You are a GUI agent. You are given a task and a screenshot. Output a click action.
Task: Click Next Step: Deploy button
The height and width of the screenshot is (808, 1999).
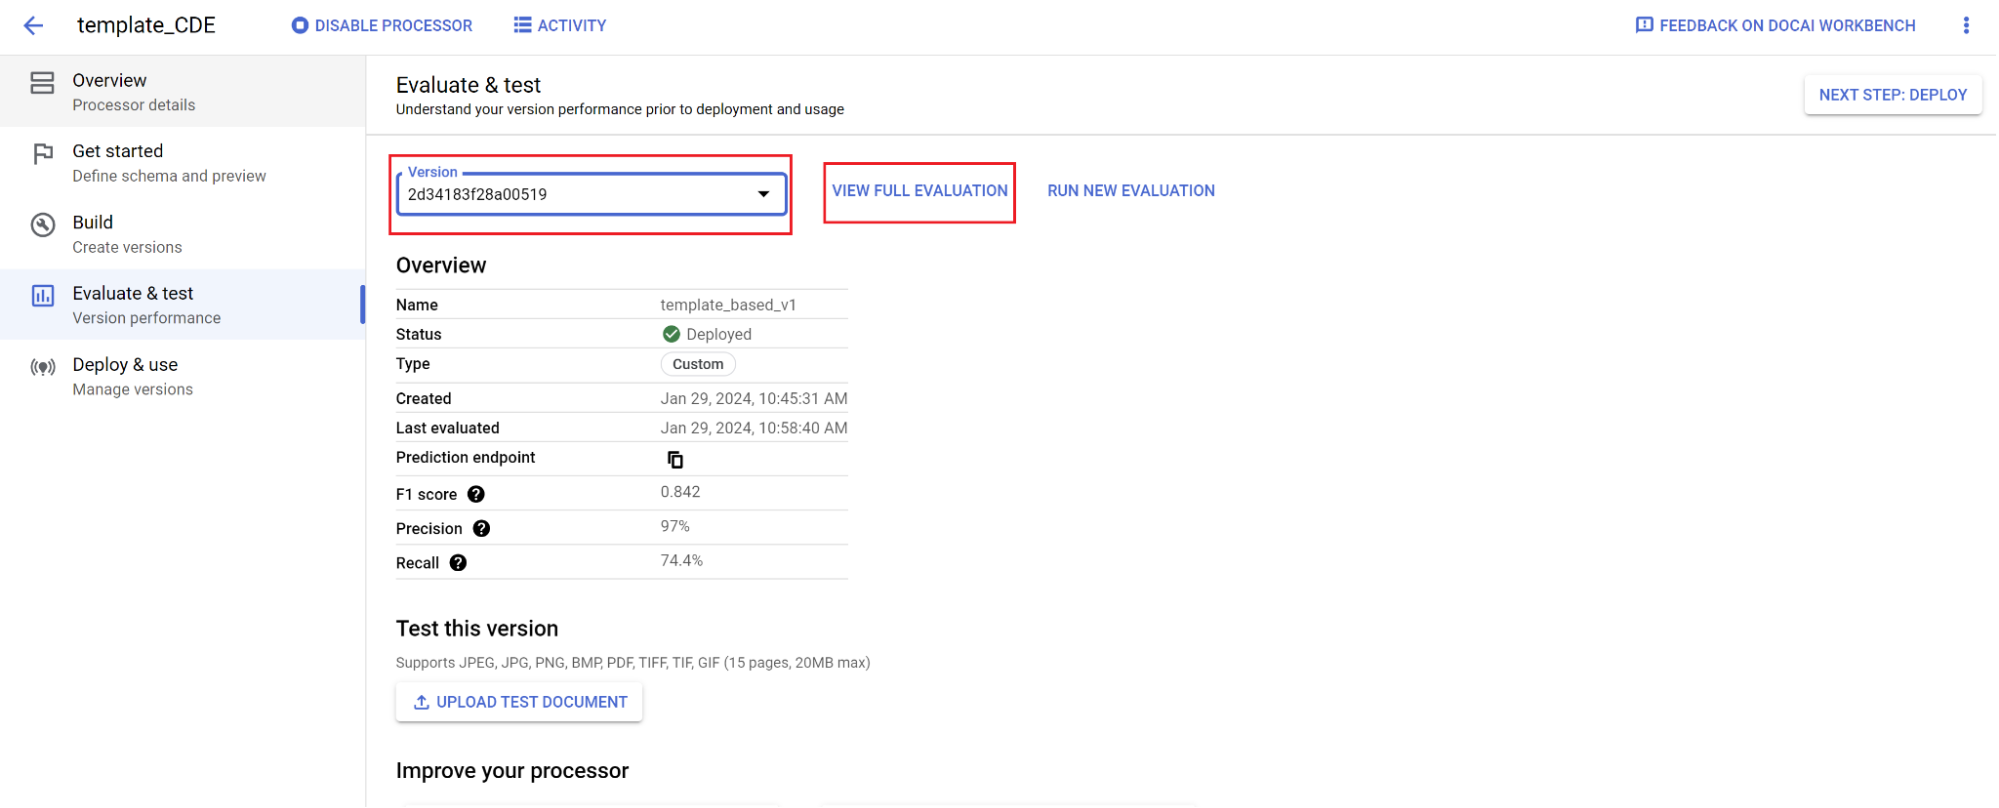1892,95
